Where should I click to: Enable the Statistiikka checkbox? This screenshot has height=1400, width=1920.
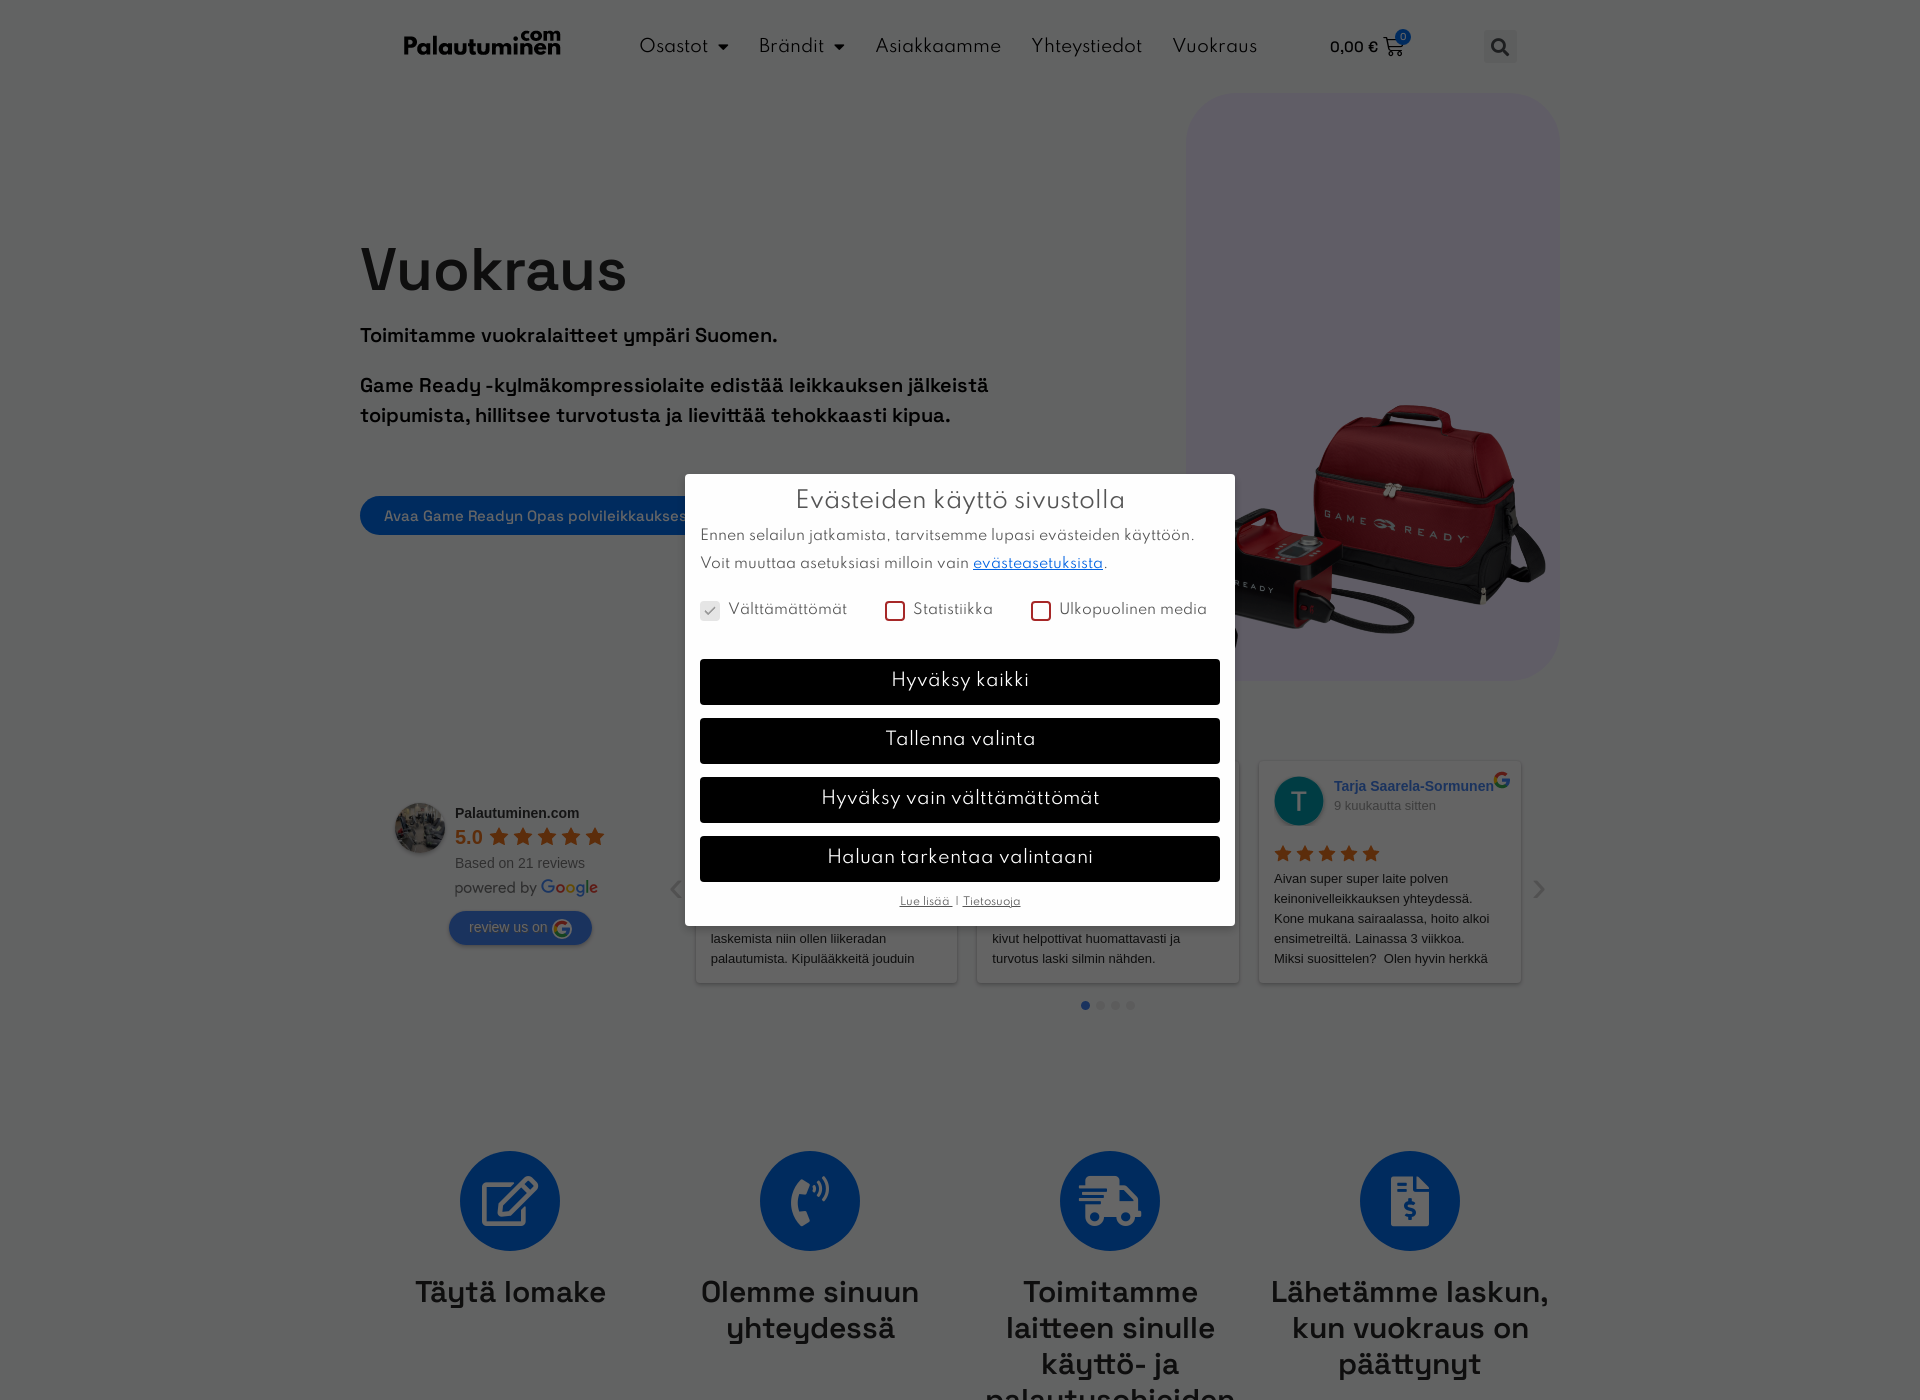(894, 610)
